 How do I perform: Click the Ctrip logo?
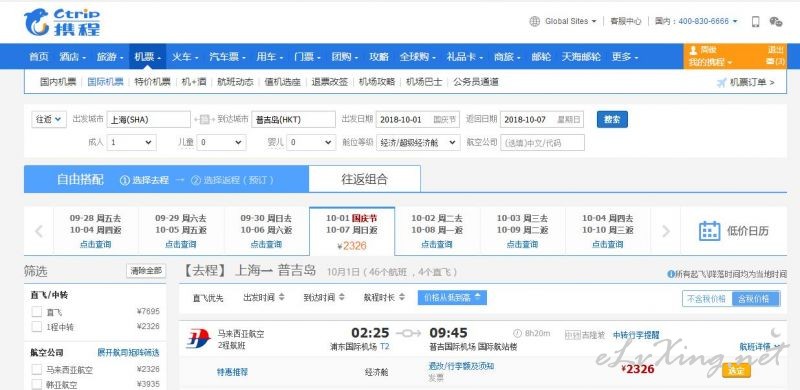pos(62,22)
